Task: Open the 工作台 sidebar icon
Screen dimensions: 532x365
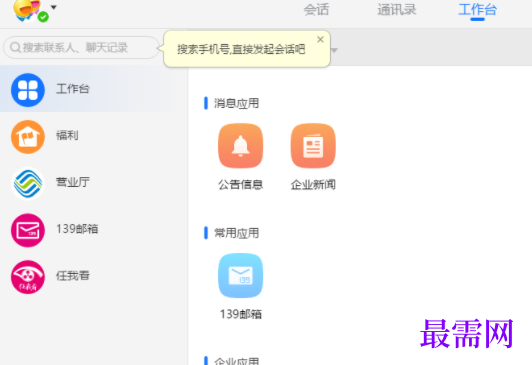Action: [28, 90]
